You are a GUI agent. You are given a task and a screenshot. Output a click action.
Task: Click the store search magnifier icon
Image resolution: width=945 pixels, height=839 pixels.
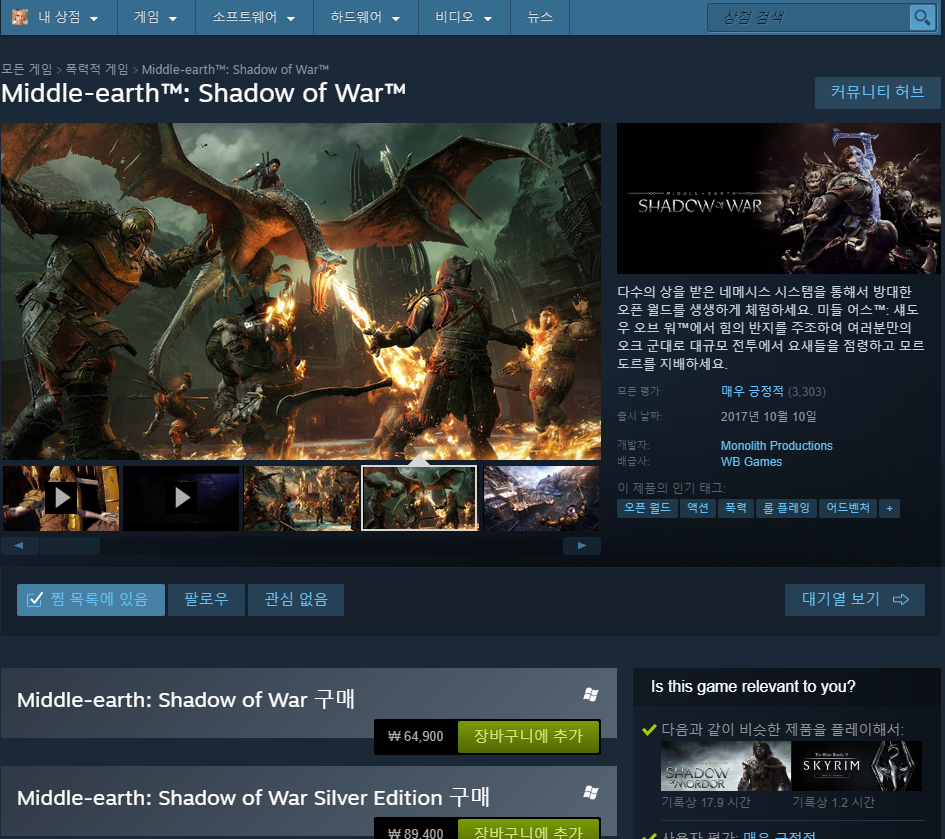(x=922, y=17)
